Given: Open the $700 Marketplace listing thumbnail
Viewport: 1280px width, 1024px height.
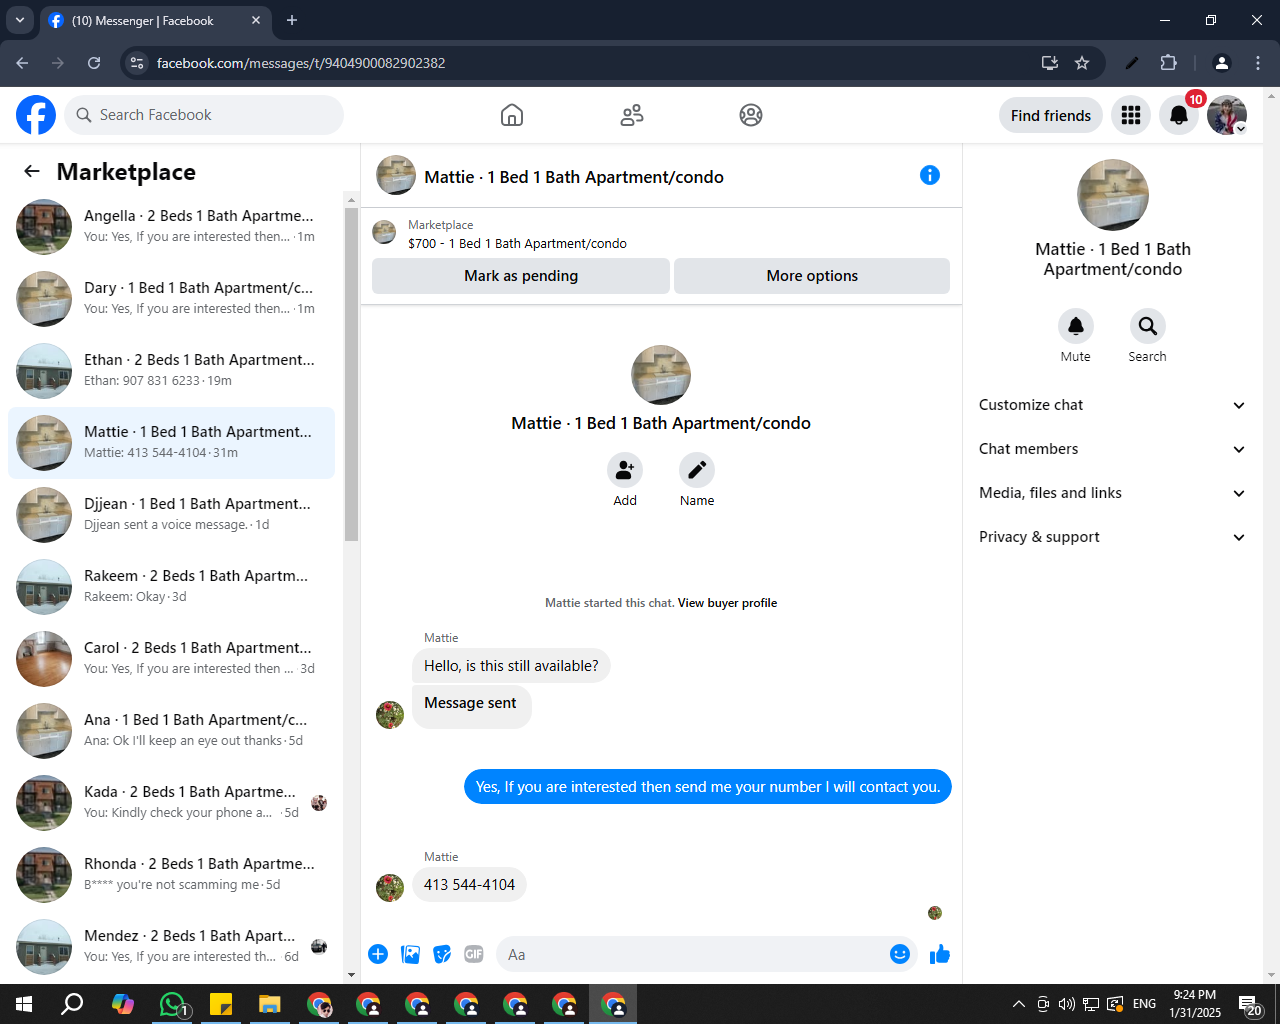Looking at the screenshot, I should click(x=384, y=233).
